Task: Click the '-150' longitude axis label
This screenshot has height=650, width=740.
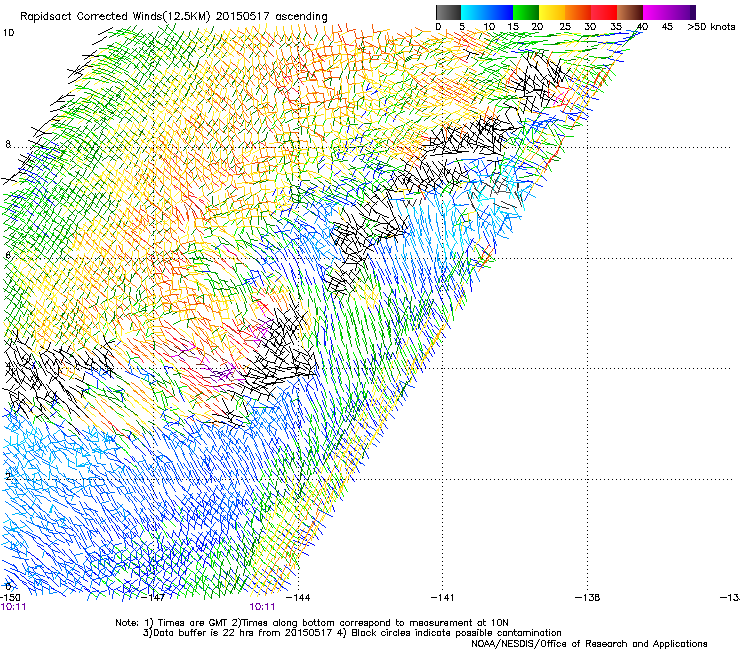Action: coord(10,597)
